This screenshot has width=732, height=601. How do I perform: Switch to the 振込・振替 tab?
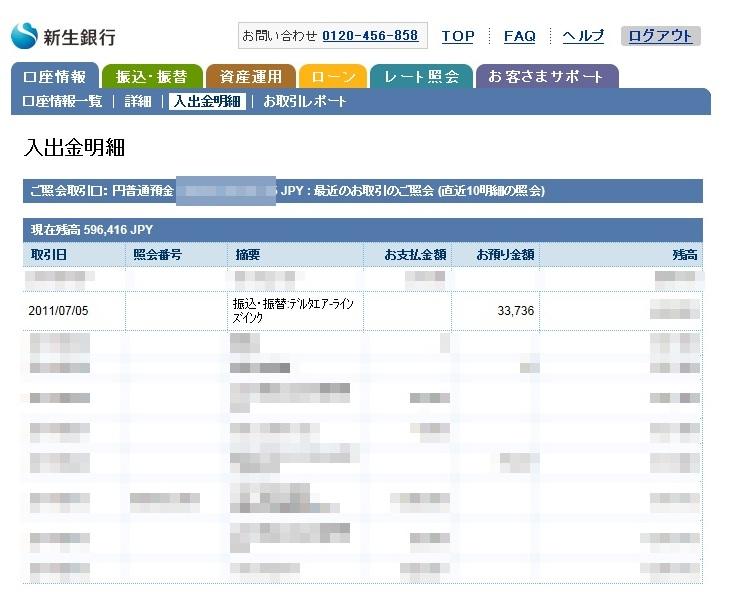[153, 77]
